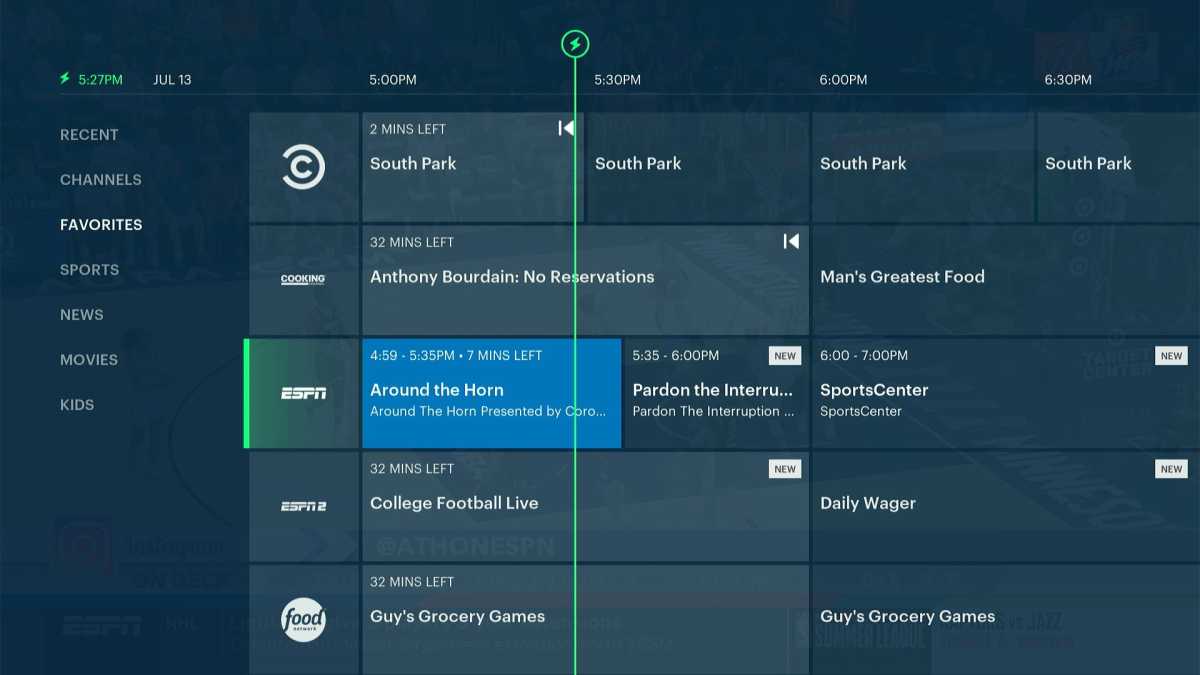Click the restart icon on Anthony Bourdain
The image size is (1200, 675).
pyautogui.click(x=791, y=241)
